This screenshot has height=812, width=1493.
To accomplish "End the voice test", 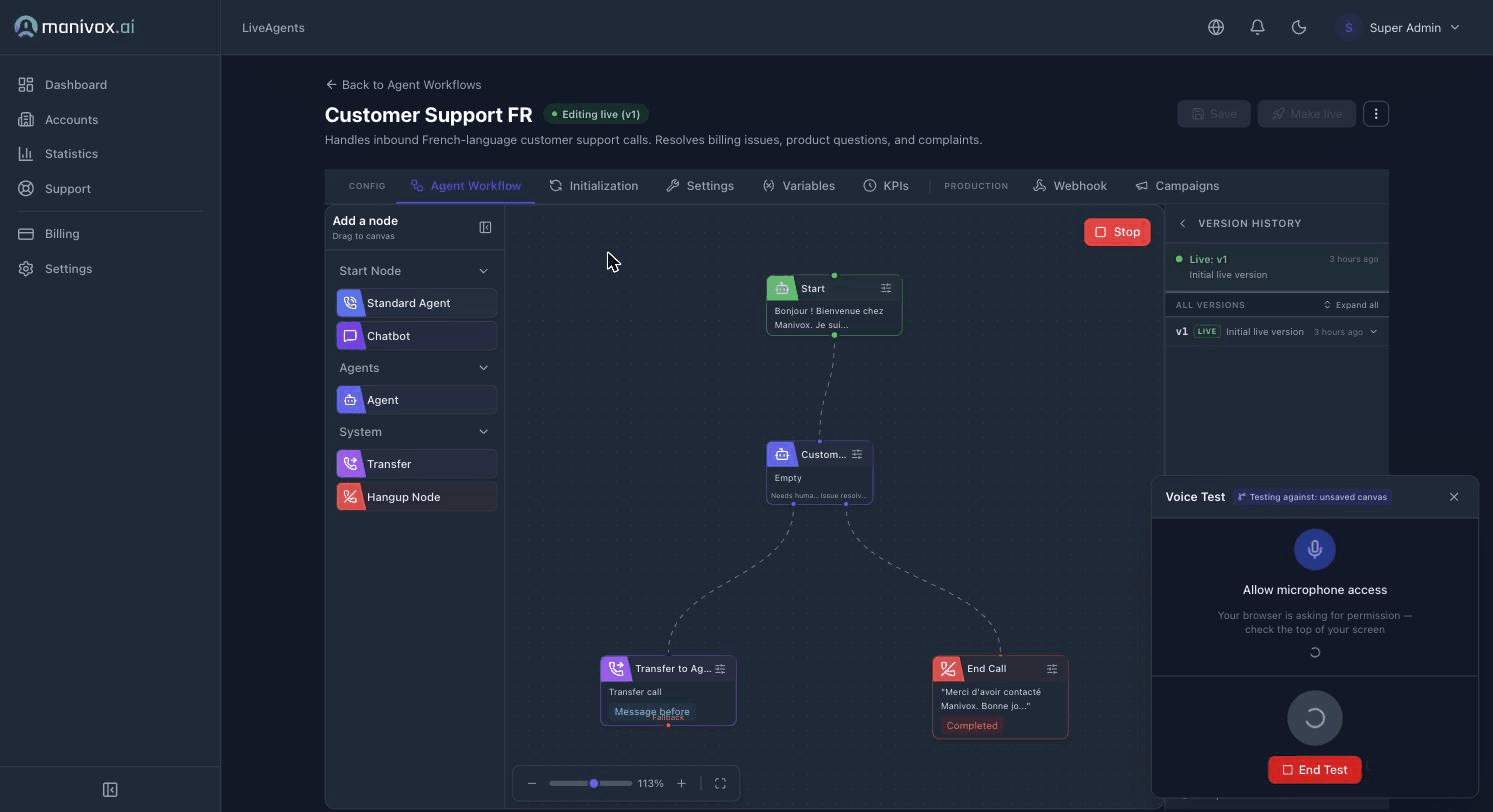I will tap(1315, 770).
